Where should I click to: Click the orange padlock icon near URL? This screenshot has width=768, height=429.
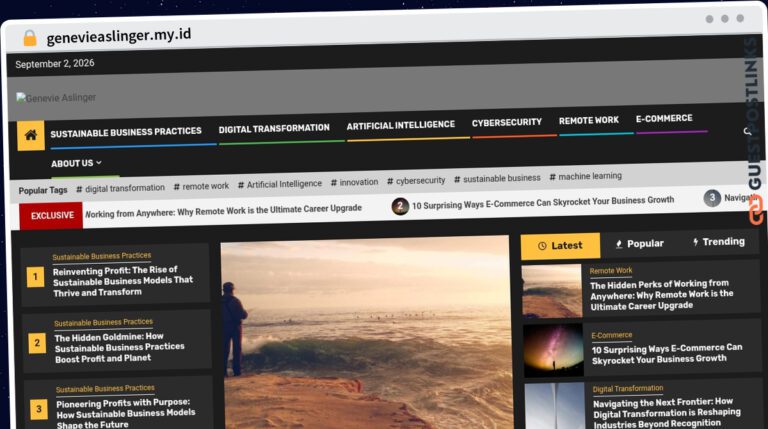click(30, 38)
